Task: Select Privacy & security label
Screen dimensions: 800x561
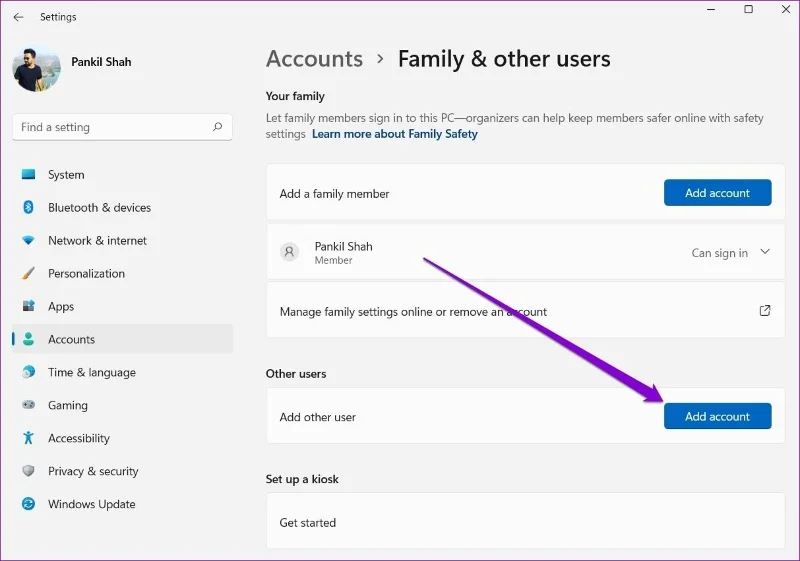Action: tap(93, 471)
